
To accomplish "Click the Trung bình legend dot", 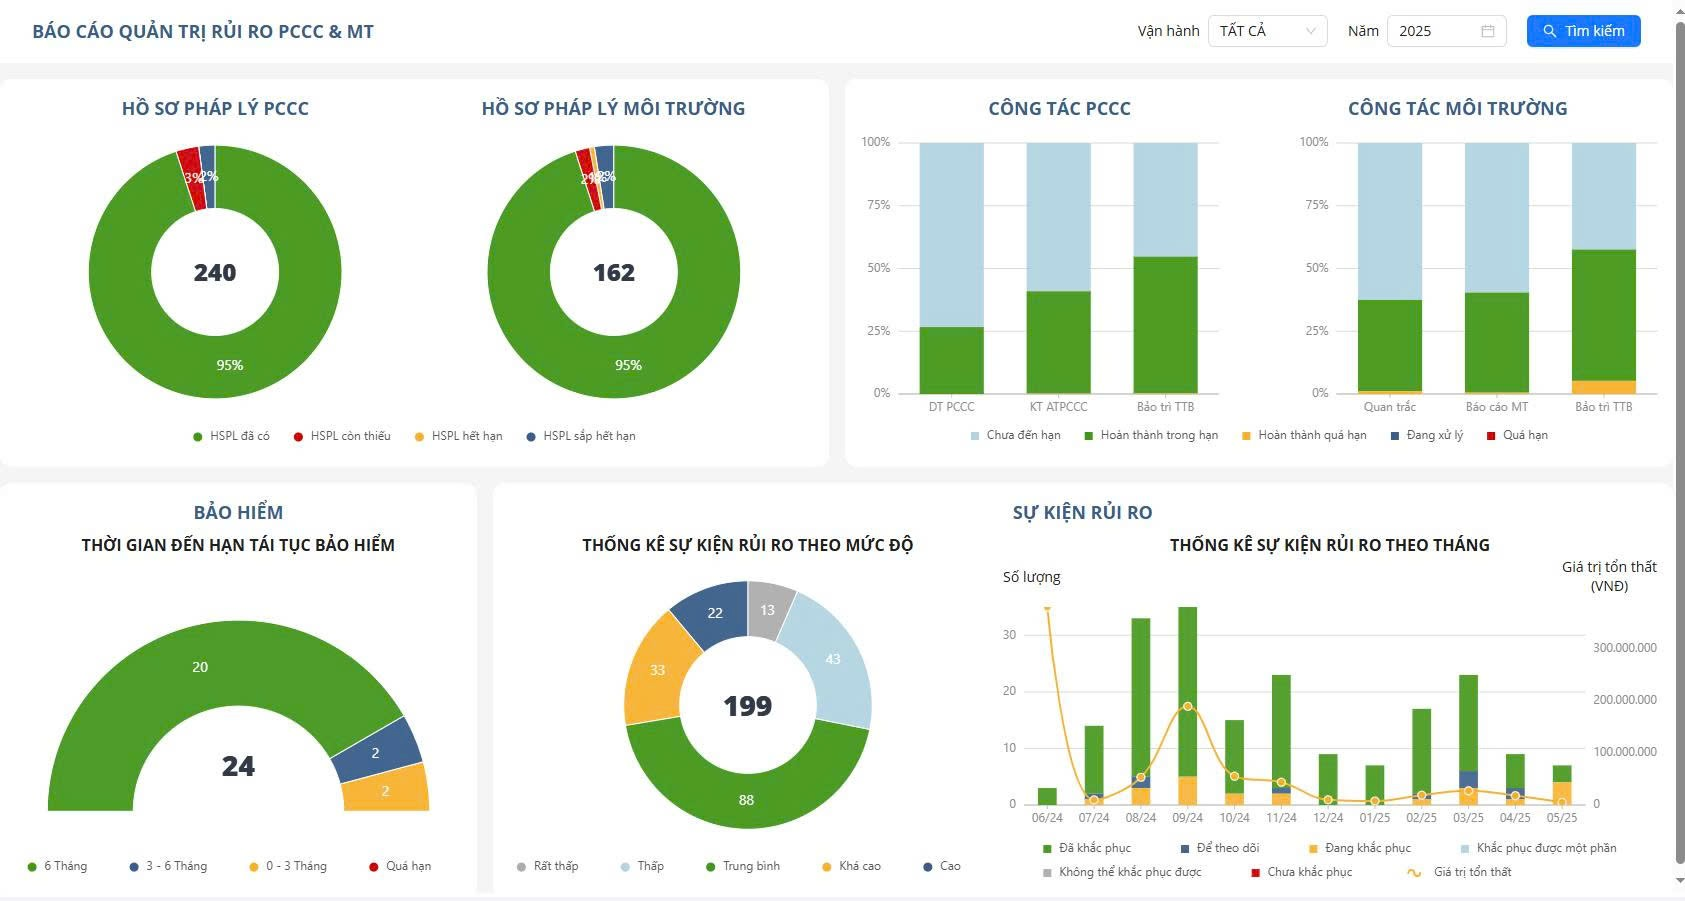I will click(x=711, y=866).
